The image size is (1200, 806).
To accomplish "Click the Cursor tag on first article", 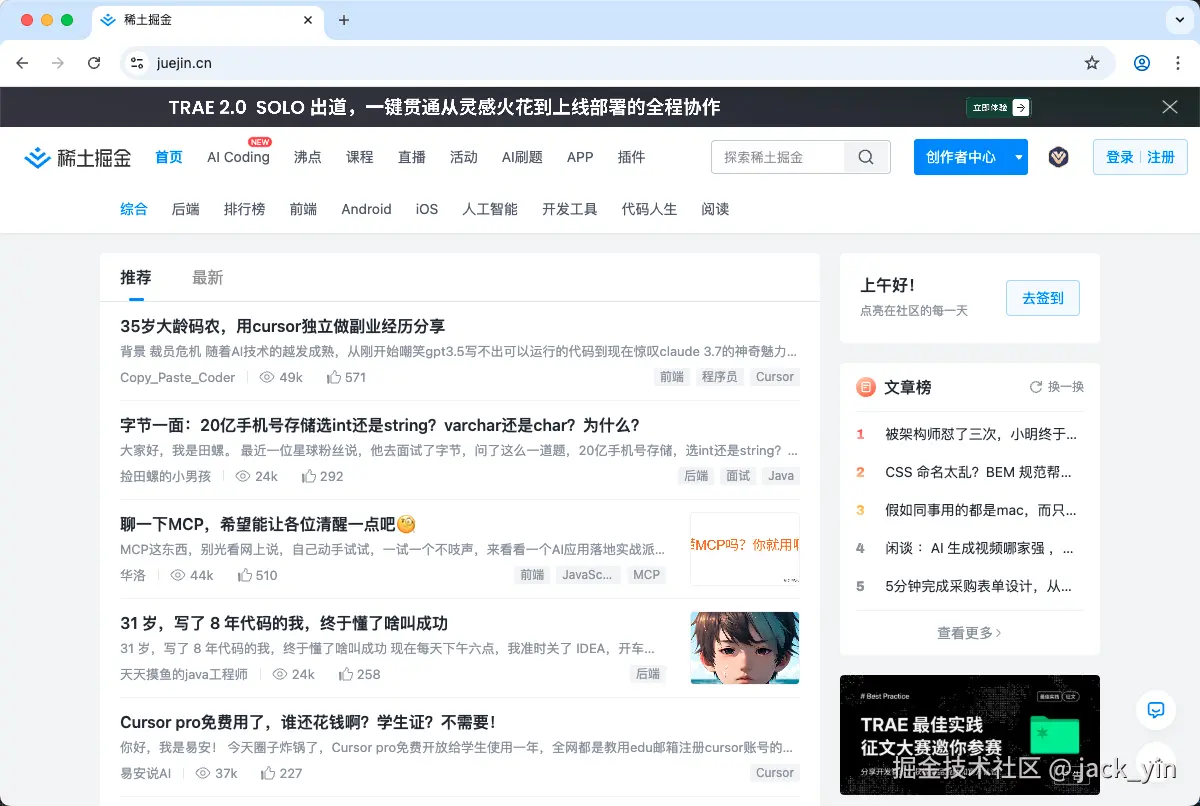I will [x=775, y=377].
